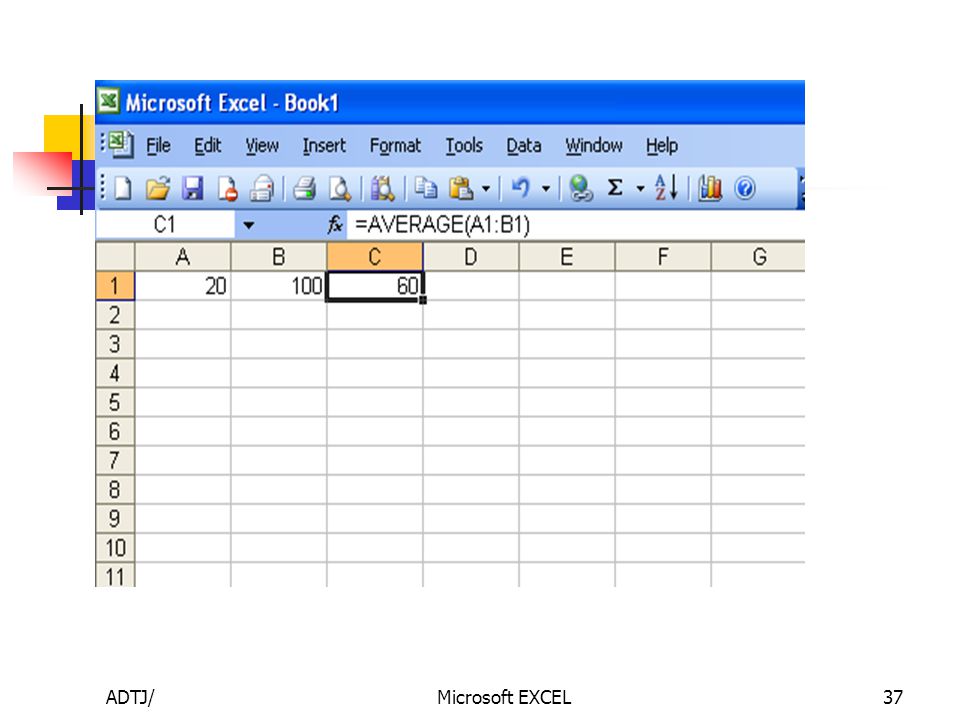Open the Window menu
Viewport: 960px width, 720px height.
(x=593, y=146)
